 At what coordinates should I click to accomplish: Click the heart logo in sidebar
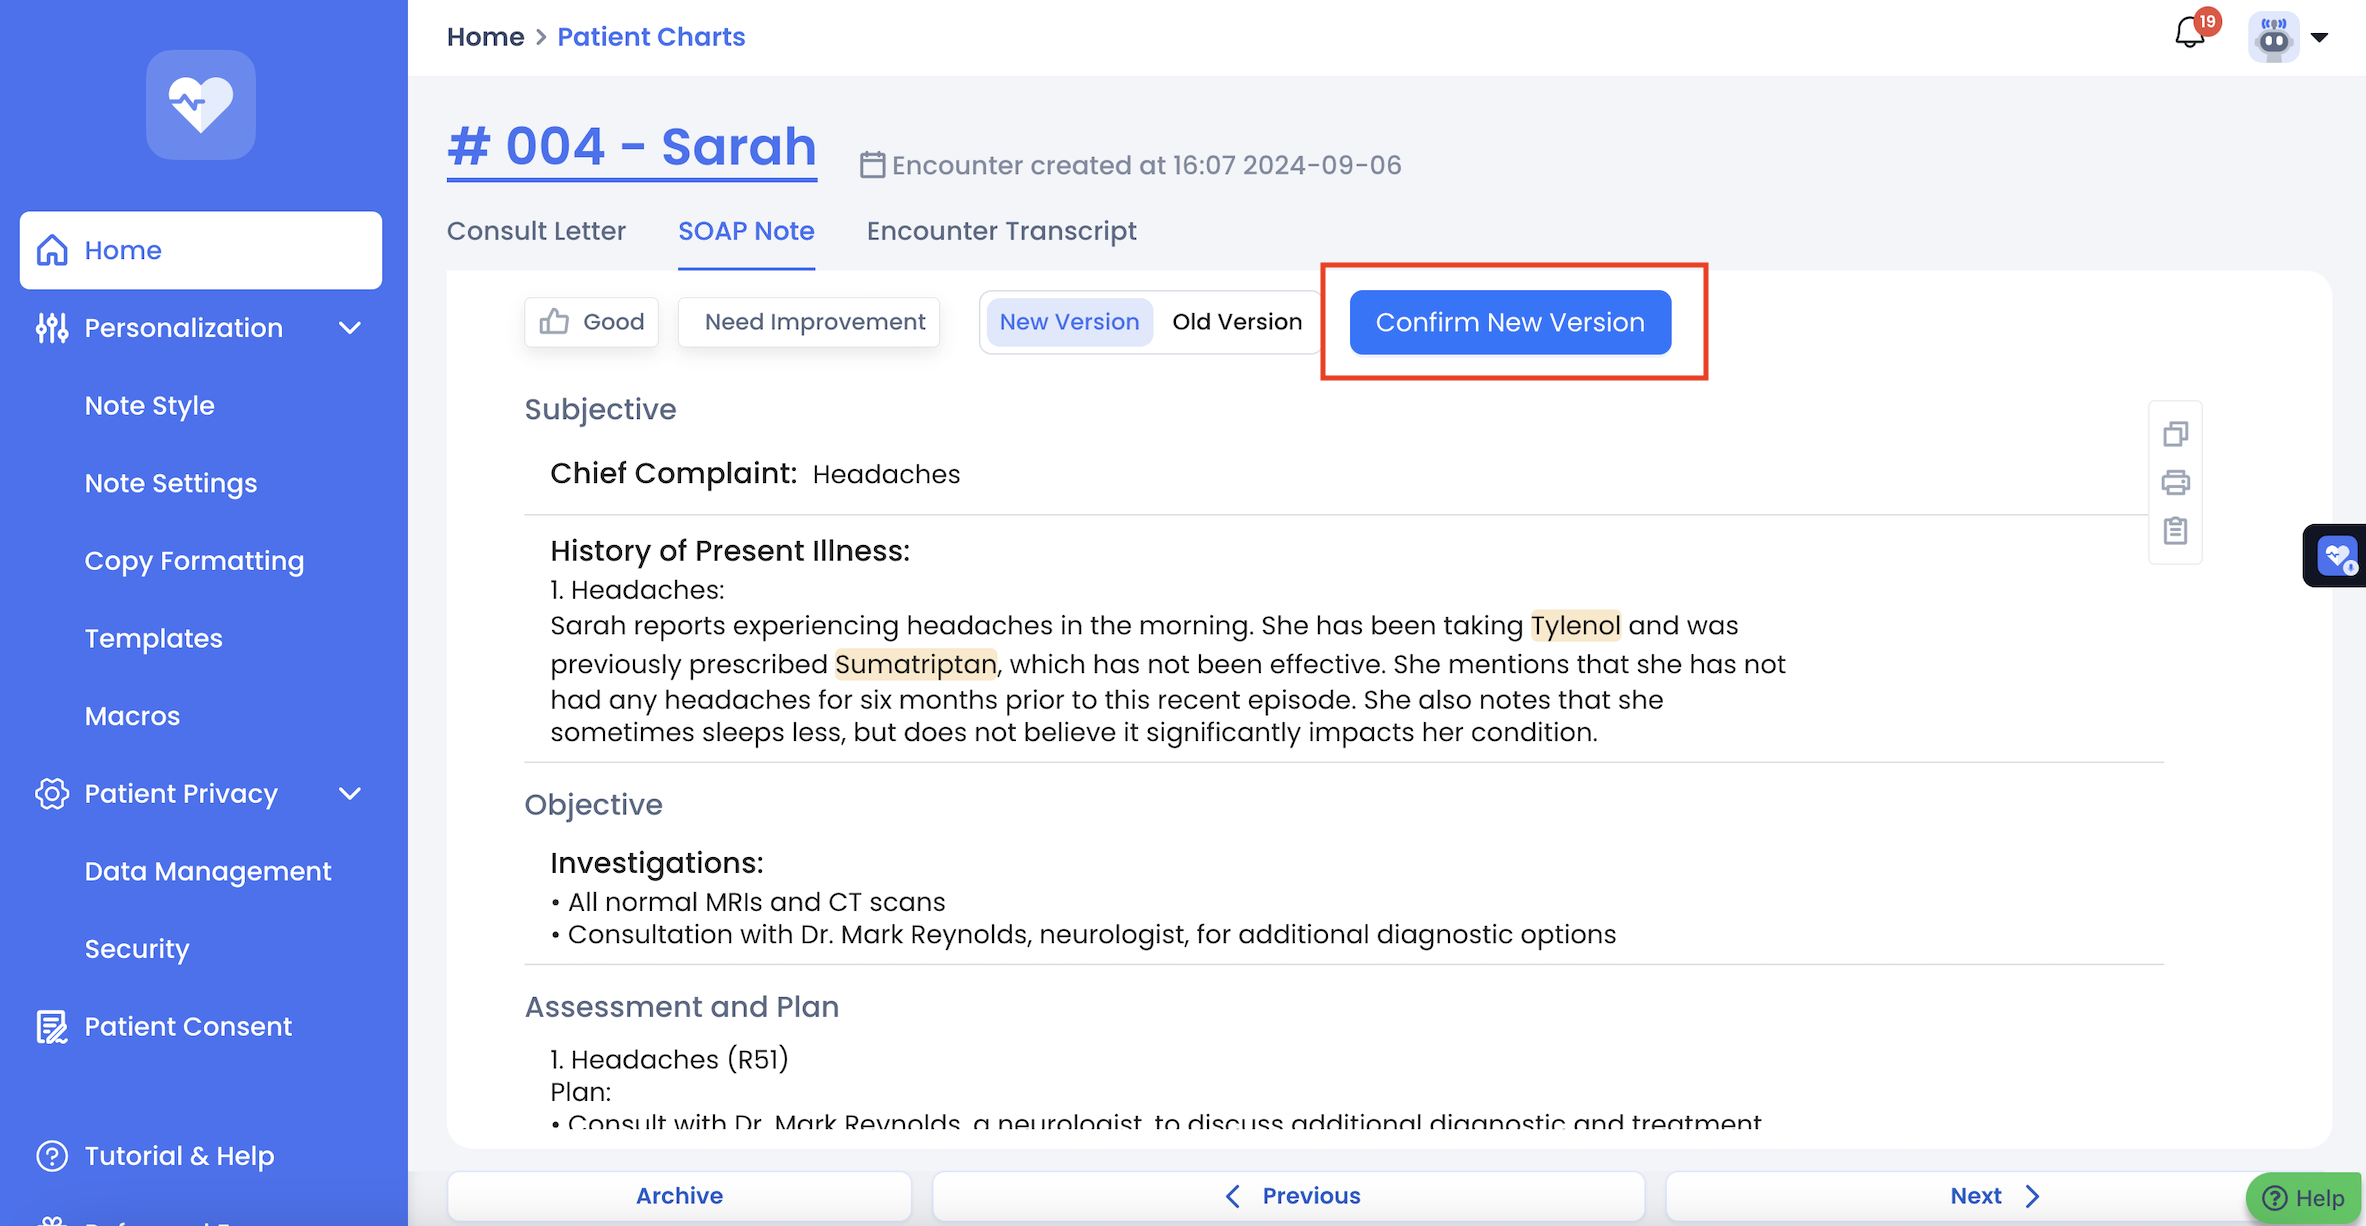point(201,105)
